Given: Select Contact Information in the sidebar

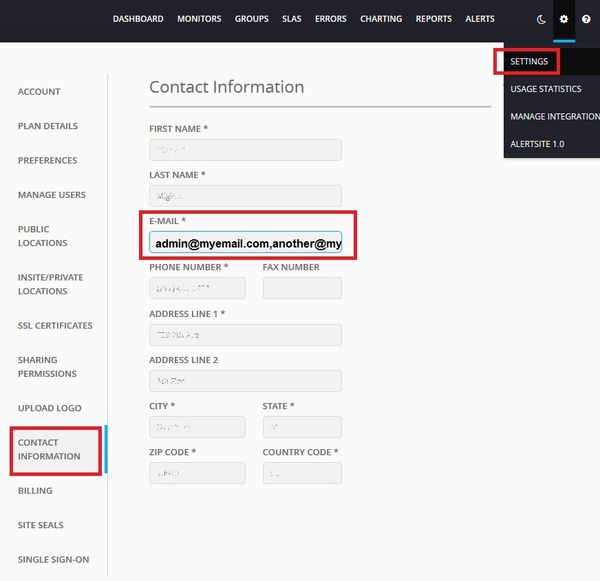Looking at the screenshot, I should tap(49, 450).
